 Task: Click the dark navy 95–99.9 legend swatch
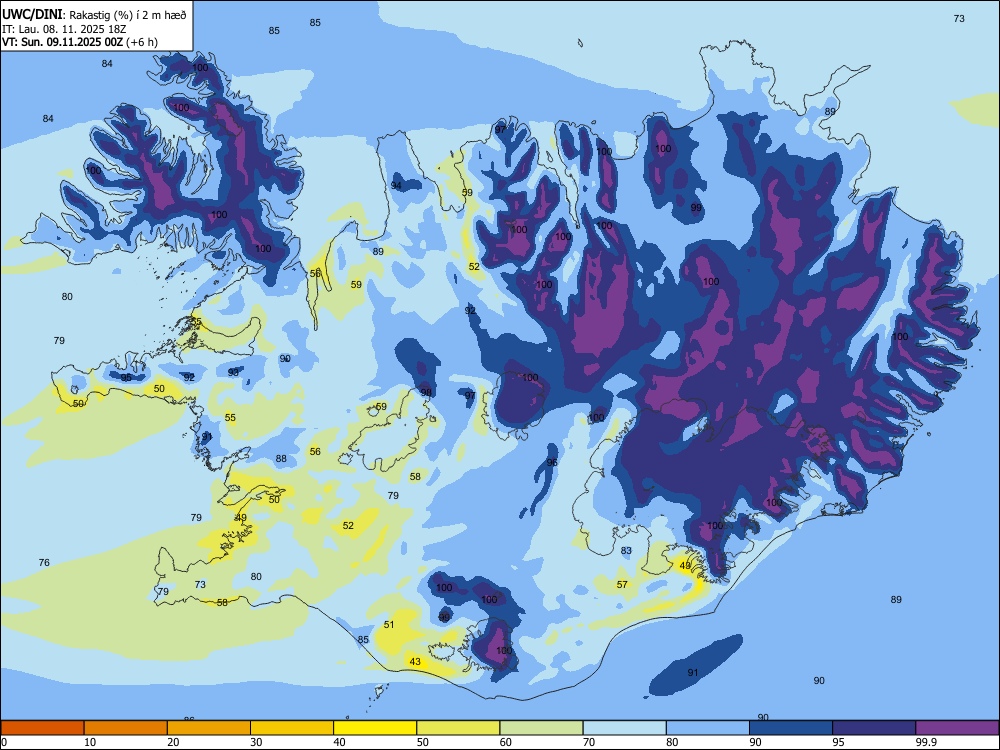pos(874,728)
